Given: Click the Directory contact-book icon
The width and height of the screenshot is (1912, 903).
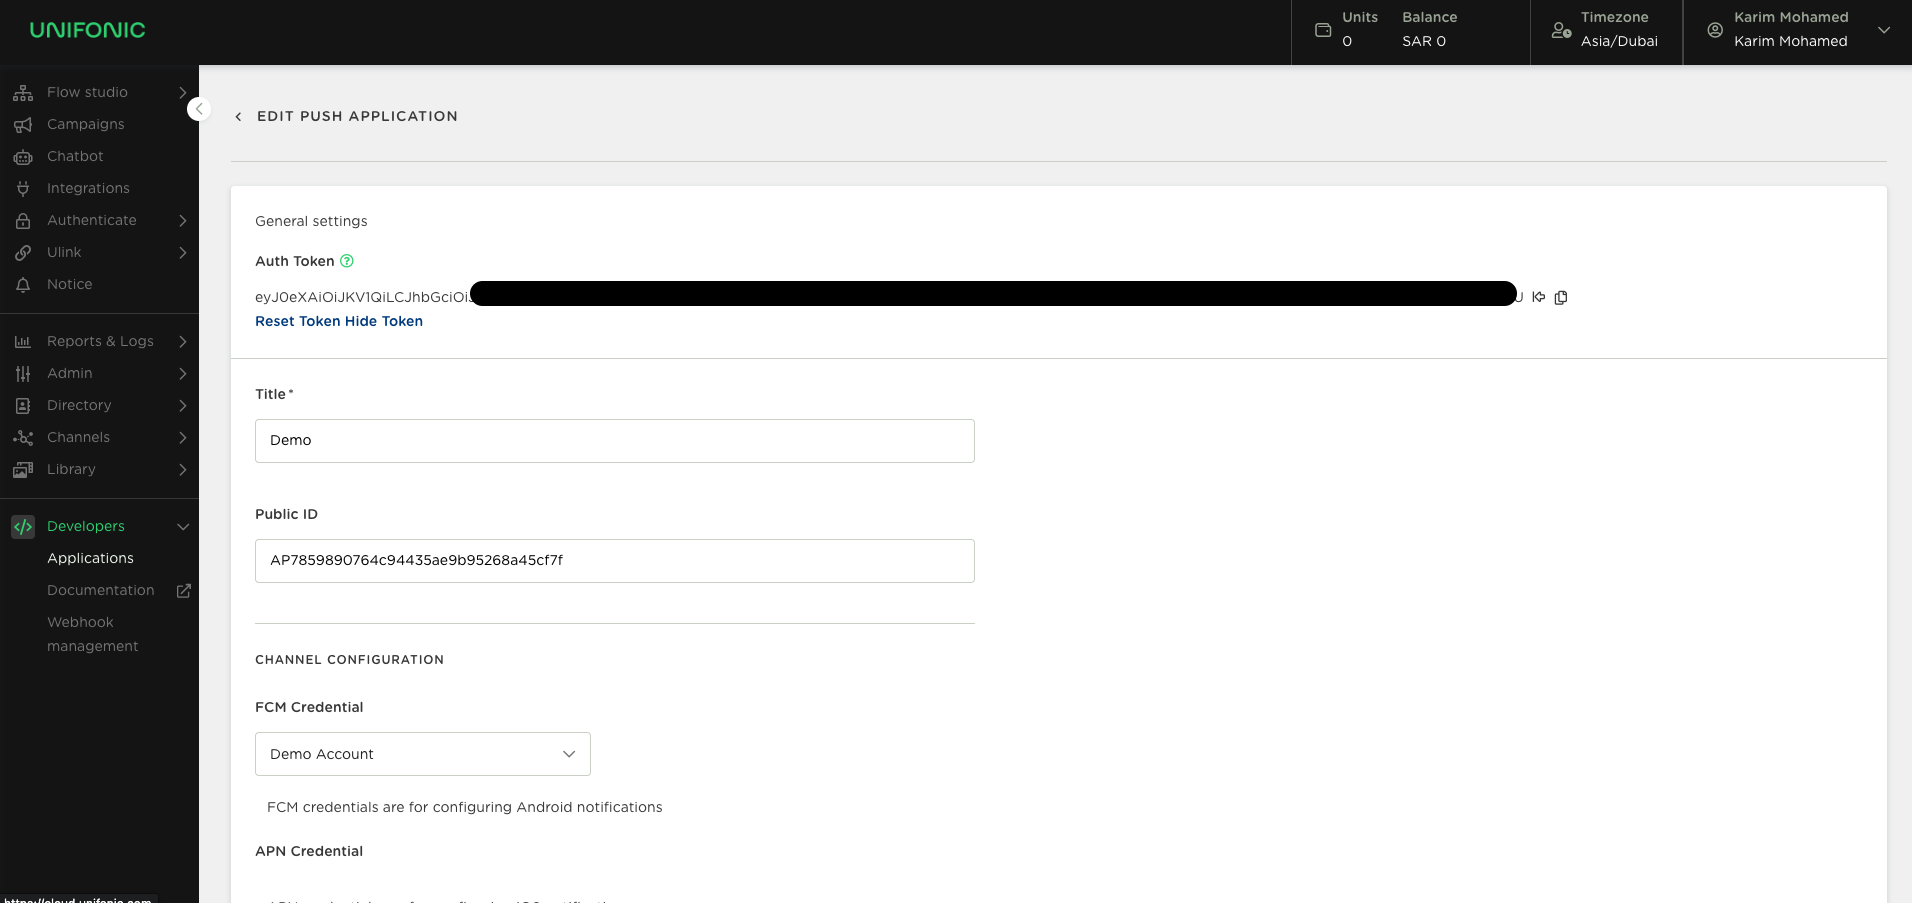Looking at the screenshot, I should coord(23,406).
